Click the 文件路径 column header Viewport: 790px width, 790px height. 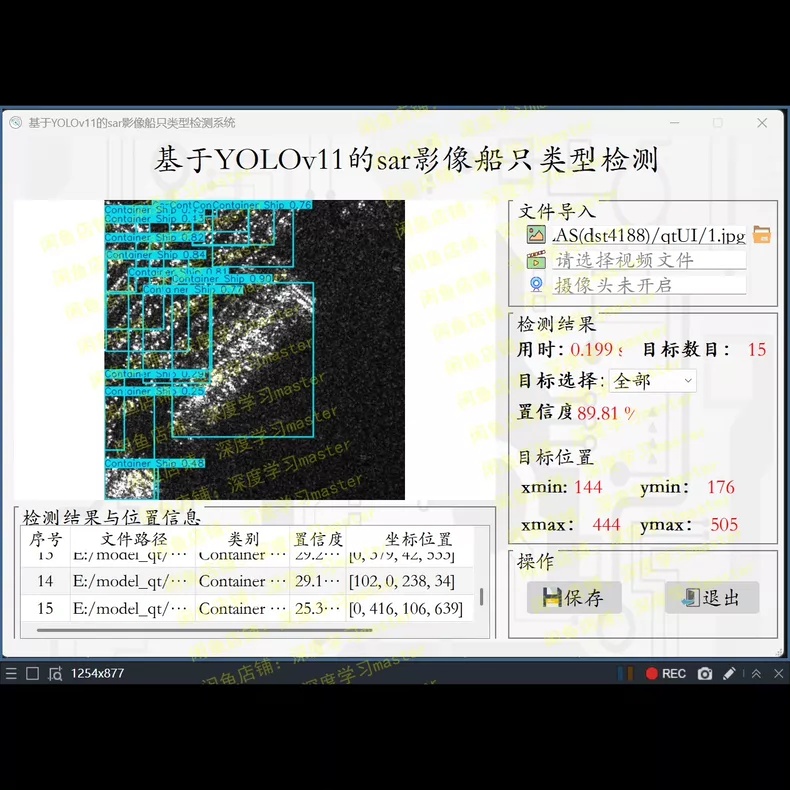(133, 539)
